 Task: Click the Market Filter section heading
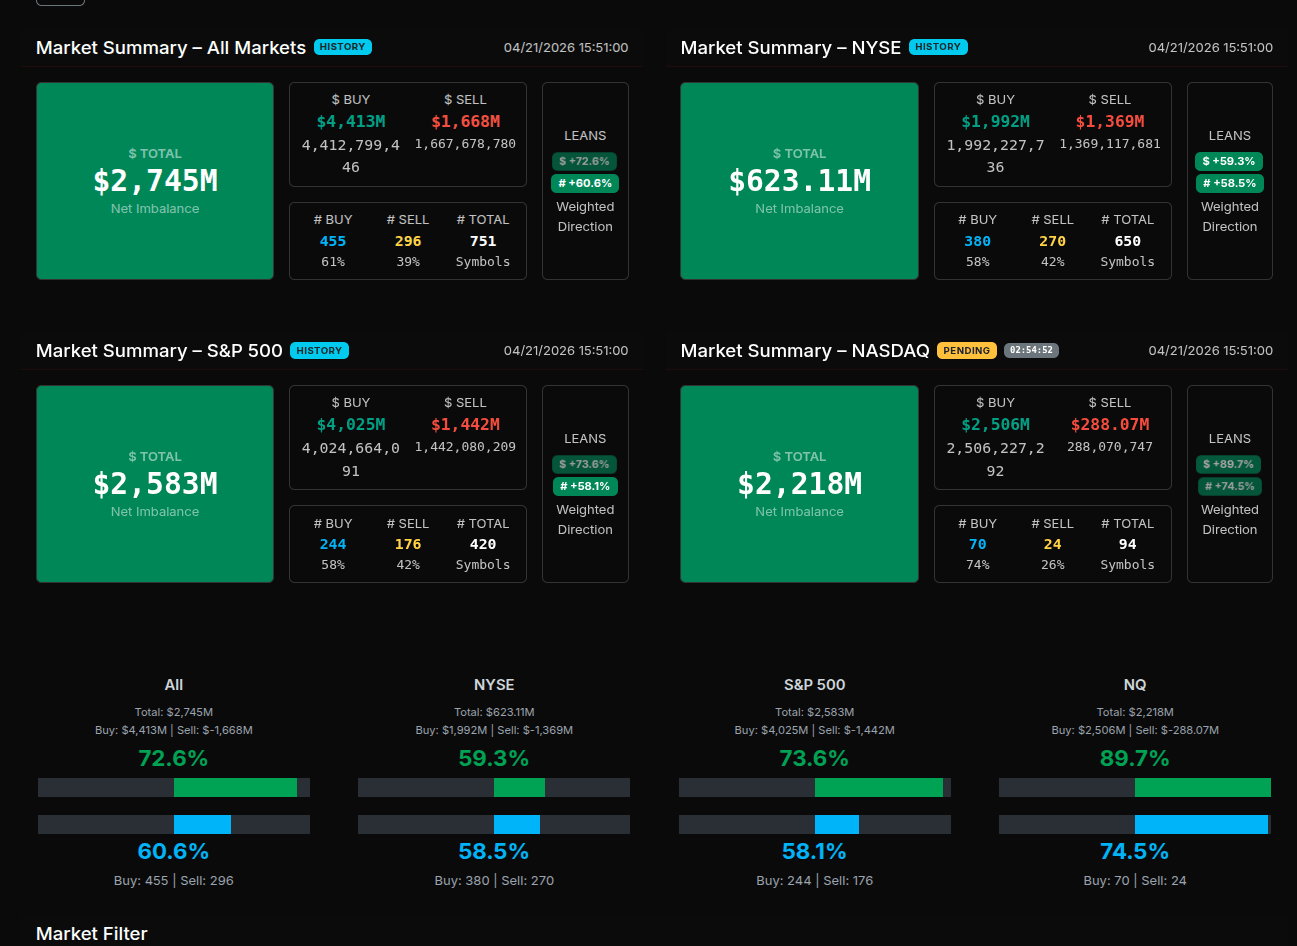[92, 934]
